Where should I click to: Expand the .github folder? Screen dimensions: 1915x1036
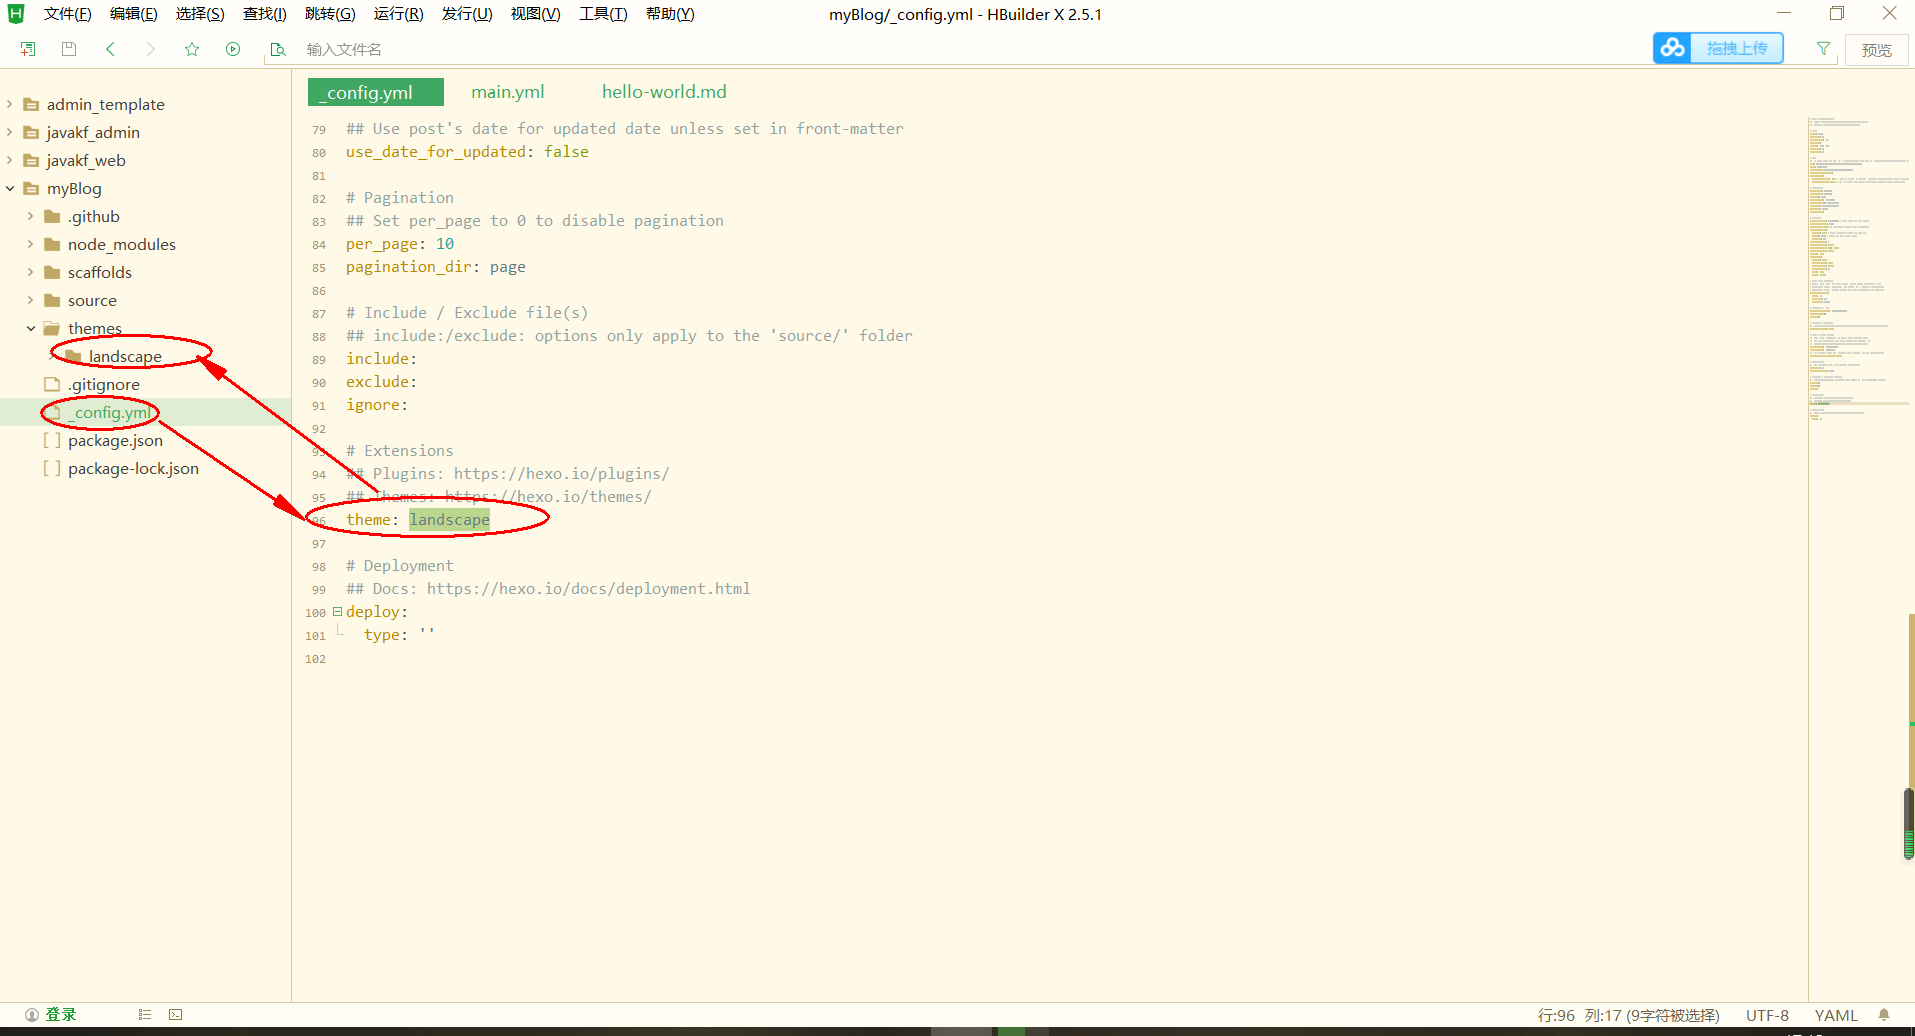[30, 216]
